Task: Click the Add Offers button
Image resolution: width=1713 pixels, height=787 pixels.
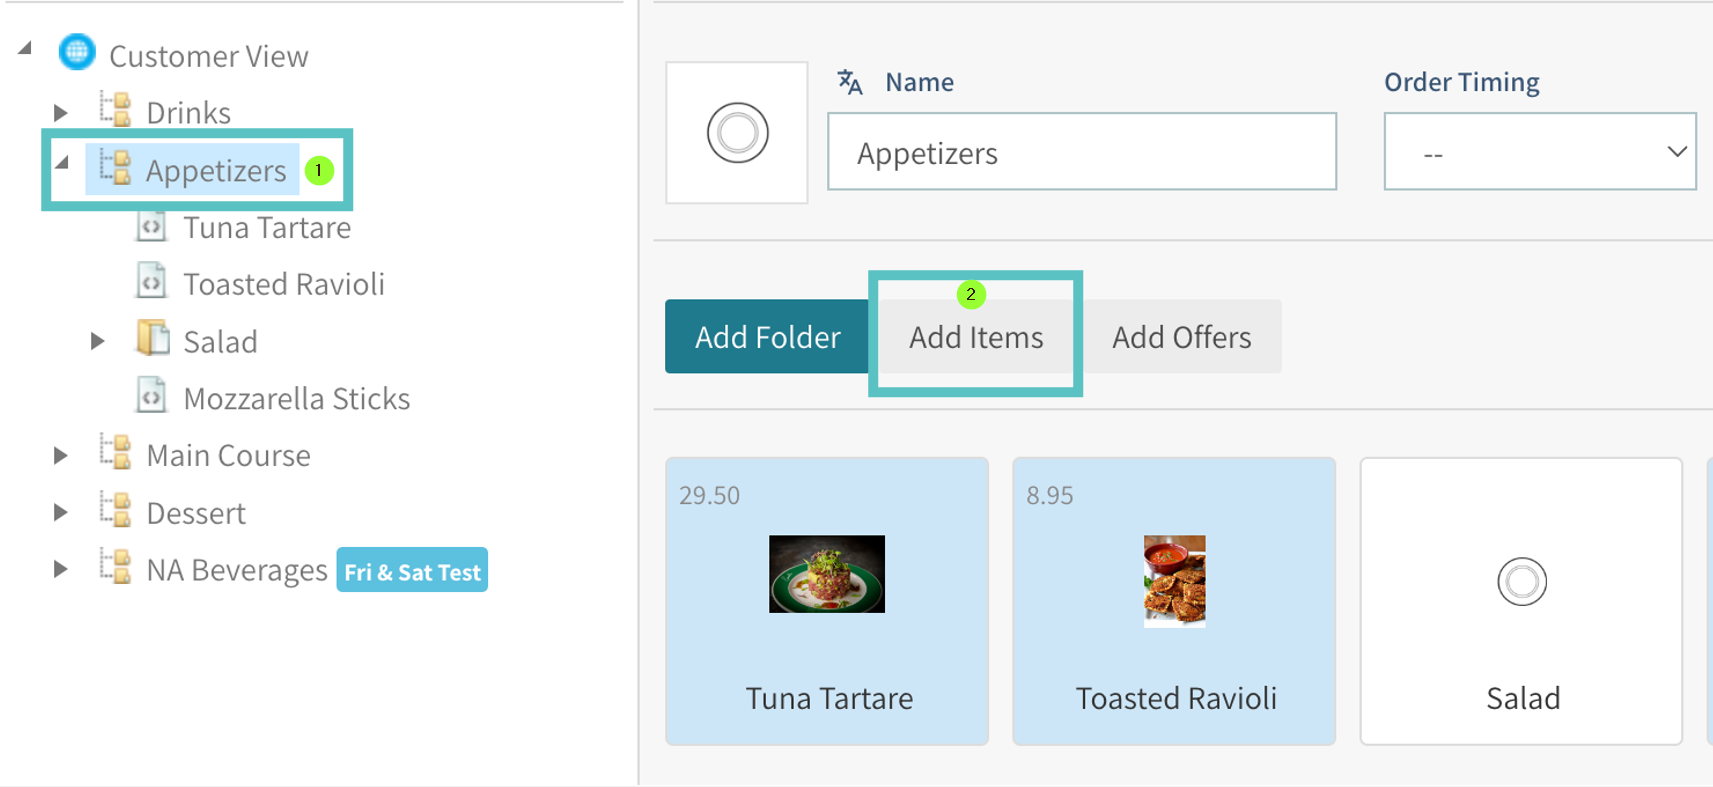Action: tap(1181, 337)
